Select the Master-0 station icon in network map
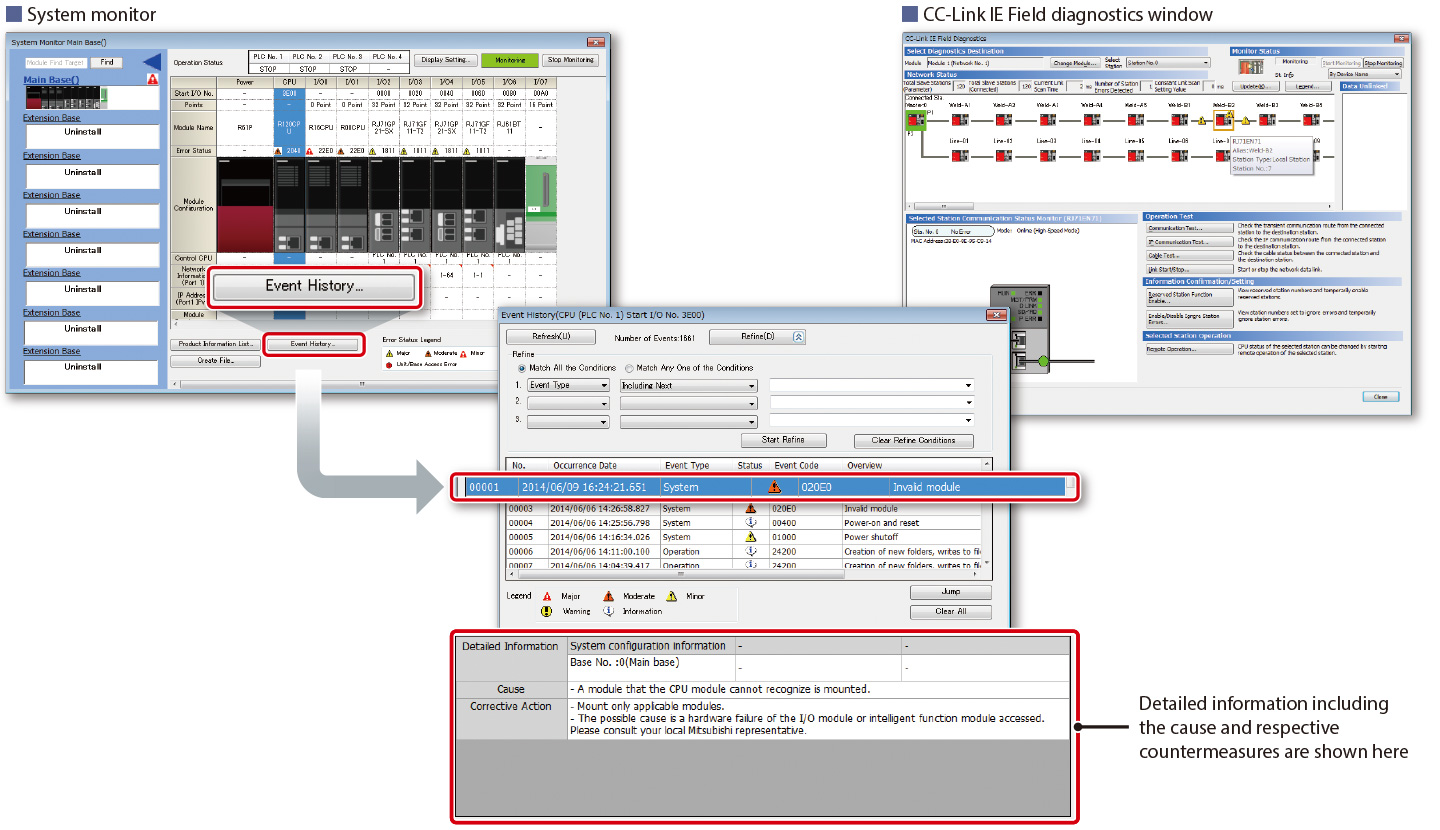The image size is (1440, 830). point(915,118)
